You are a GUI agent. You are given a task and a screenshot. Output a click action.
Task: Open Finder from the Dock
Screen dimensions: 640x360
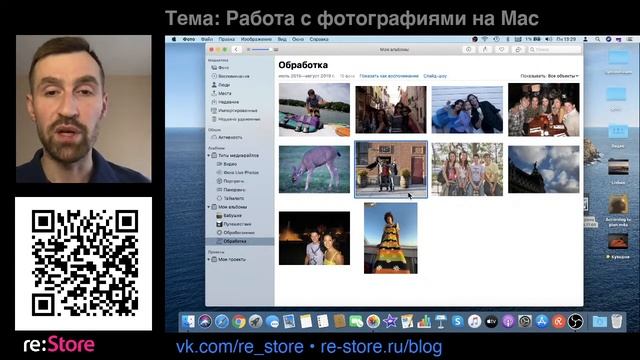pyautogui.click(x=188, y=322)
